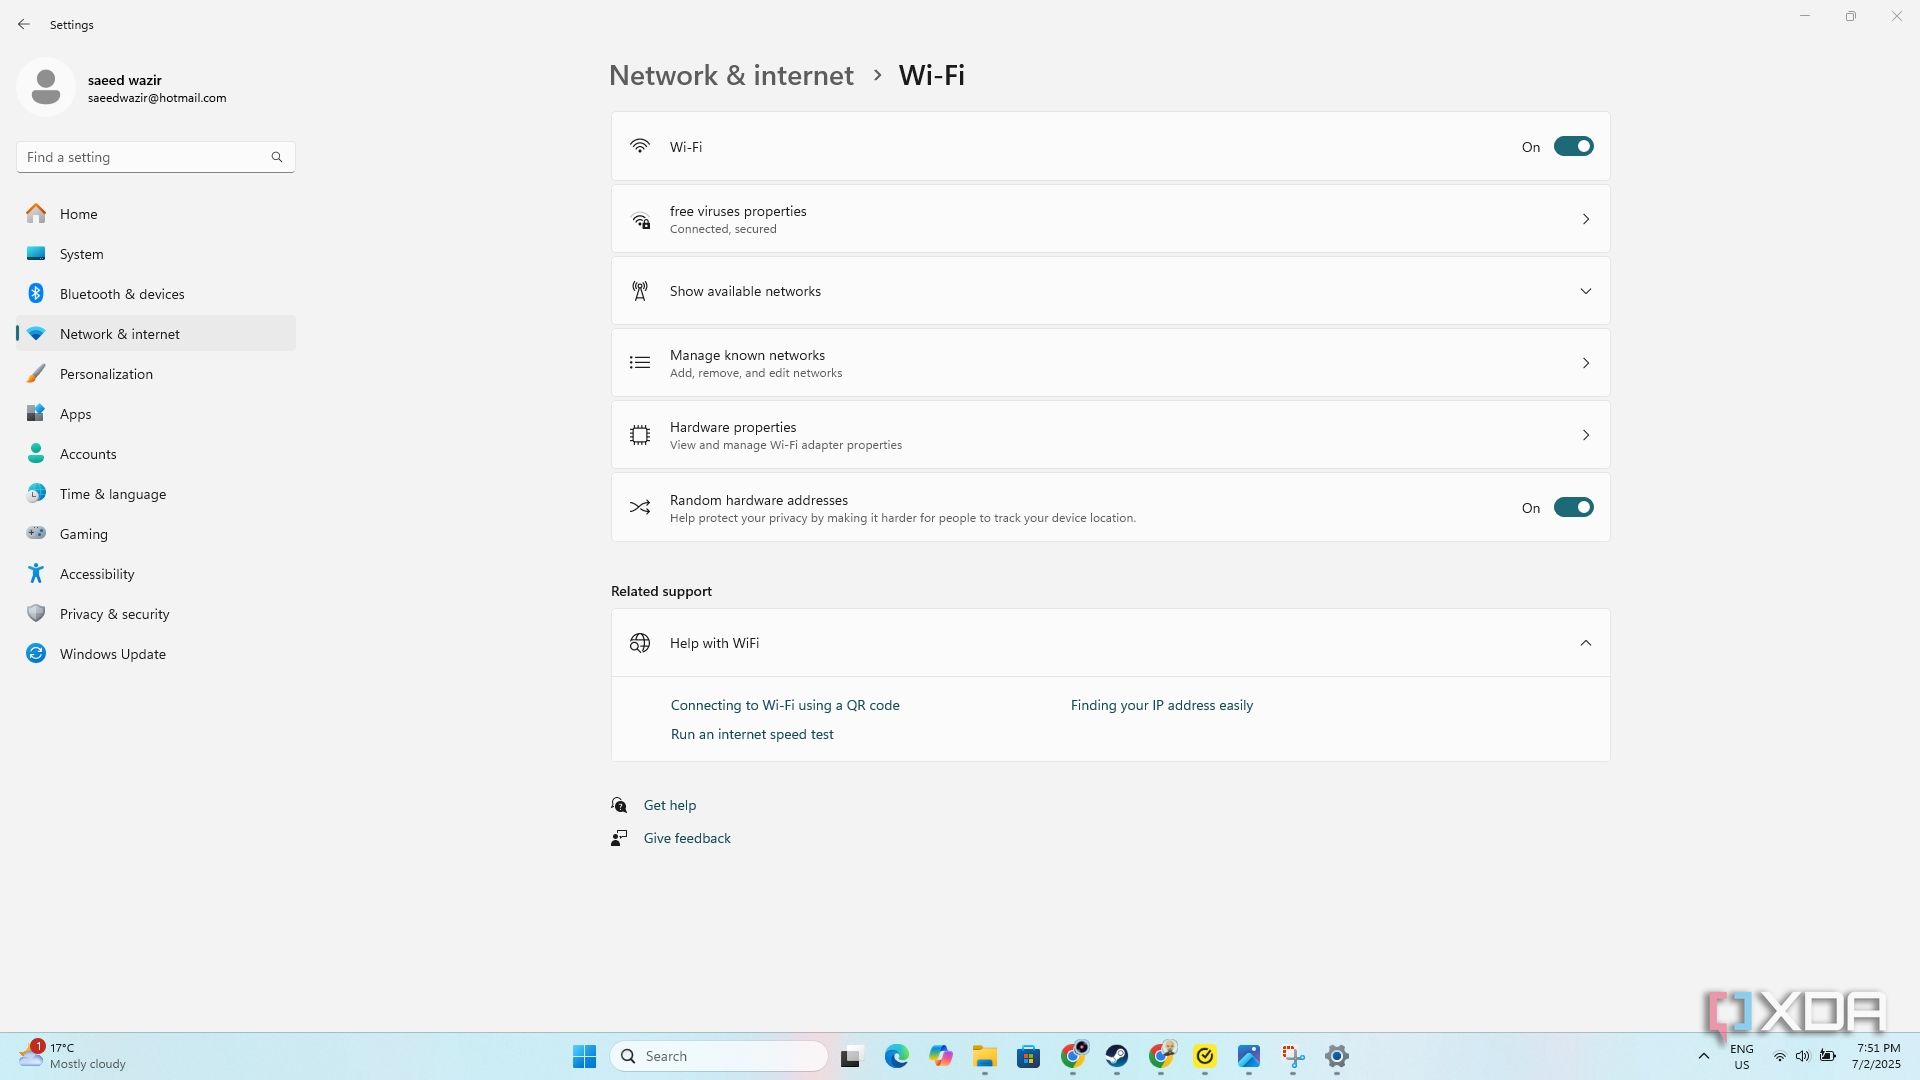Open Personalization settings

click(x=156, y=374)
